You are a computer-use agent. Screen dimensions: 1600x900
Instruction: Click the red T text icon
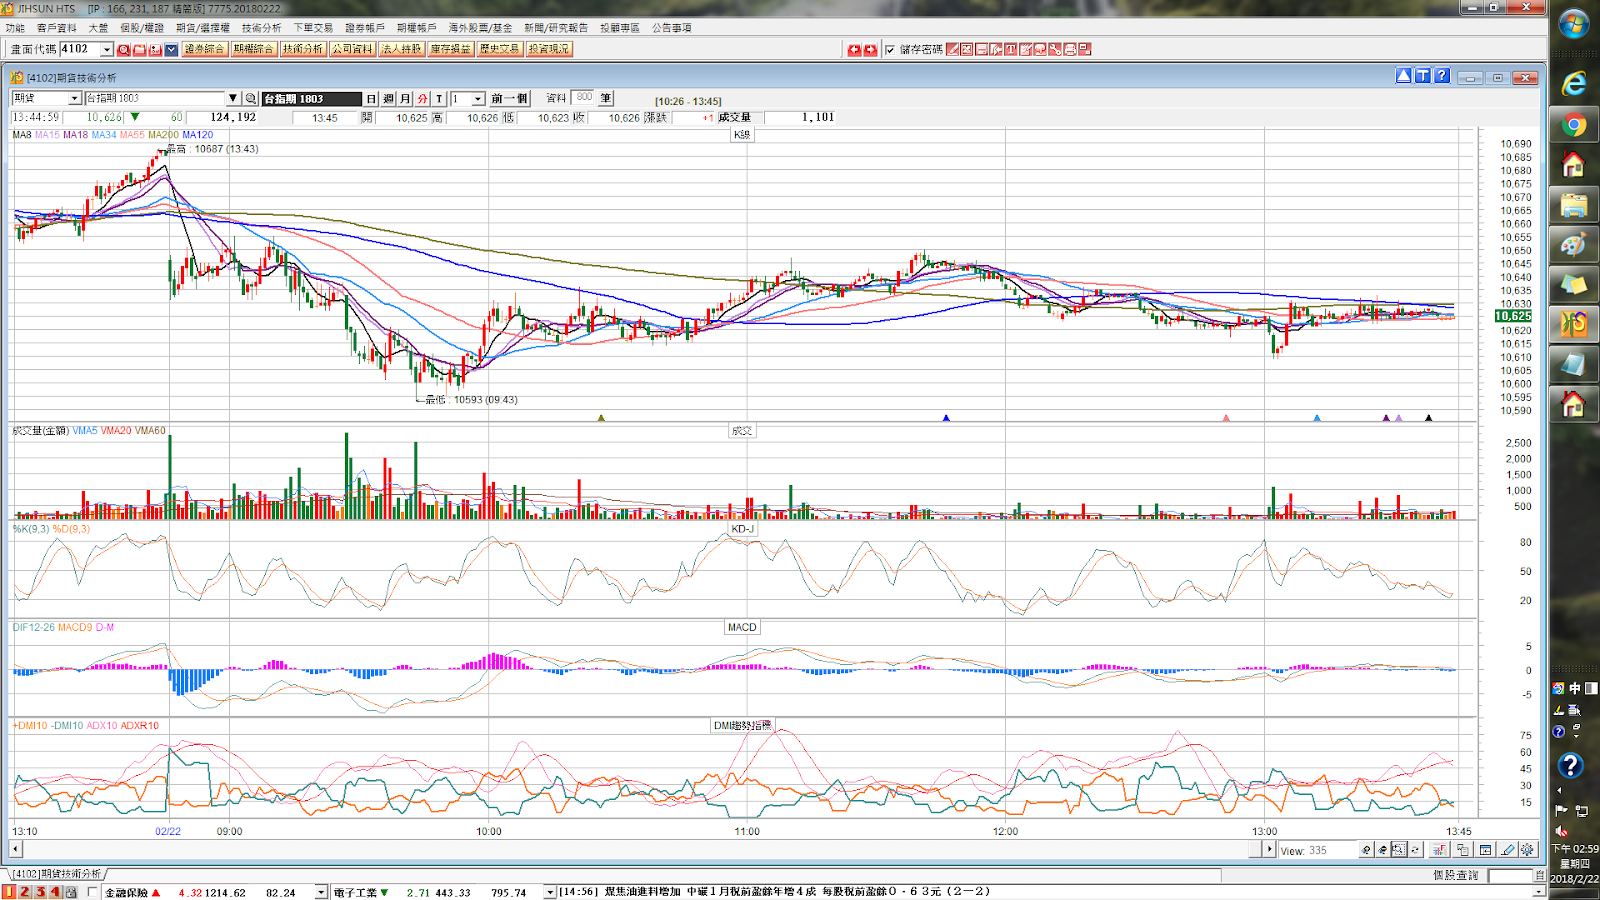coord(1011,49)
